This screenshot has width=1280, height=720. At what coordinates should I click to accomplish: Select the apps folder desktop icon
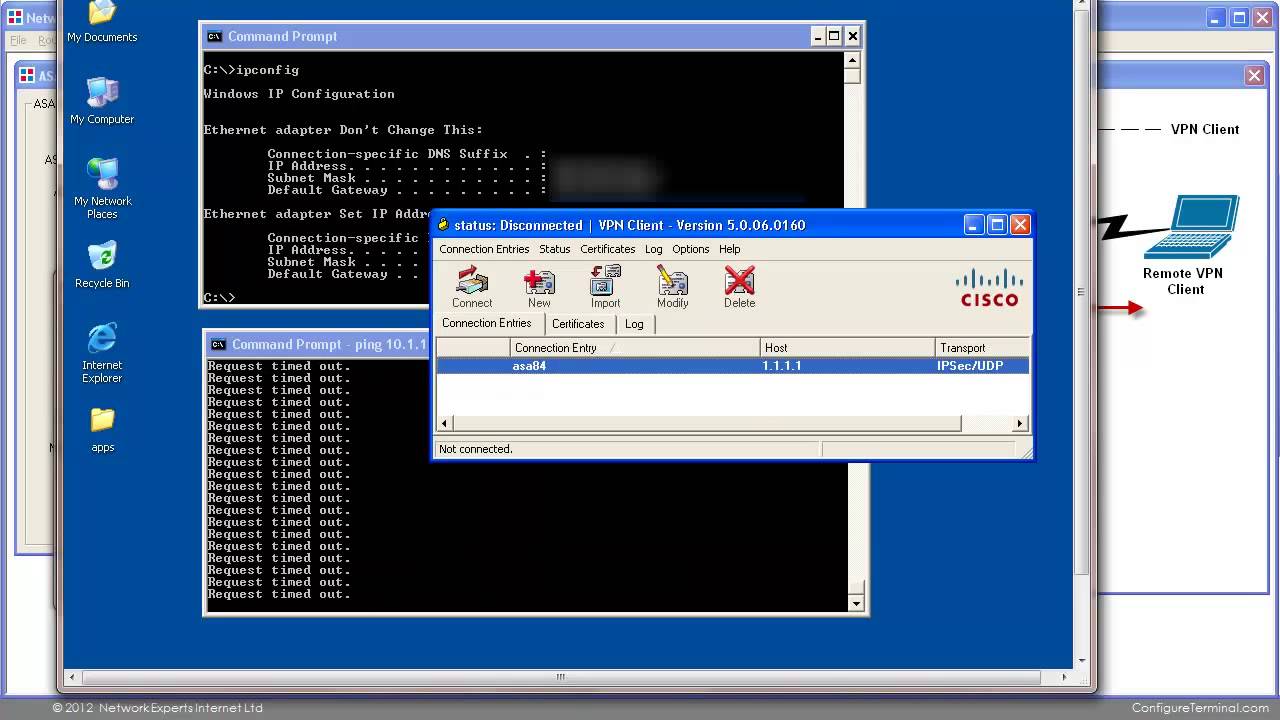coord(102,430)
